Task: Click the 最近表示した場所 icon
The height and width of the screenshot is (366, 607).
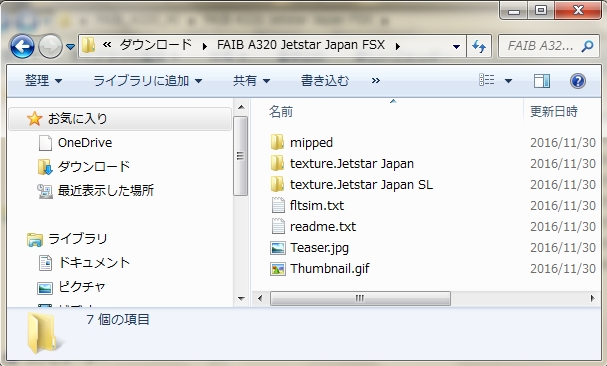Action: [x=45, y=191]
